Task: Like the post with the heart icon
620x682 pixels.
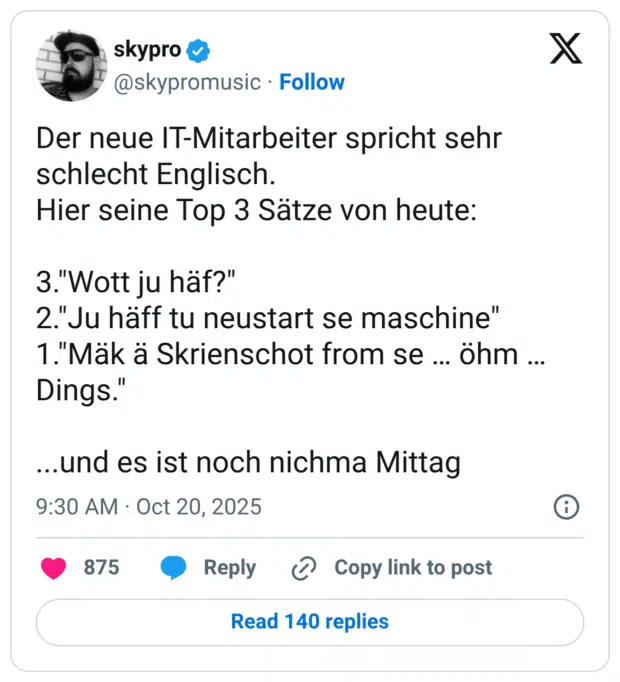Action: (x=54, y=568)
